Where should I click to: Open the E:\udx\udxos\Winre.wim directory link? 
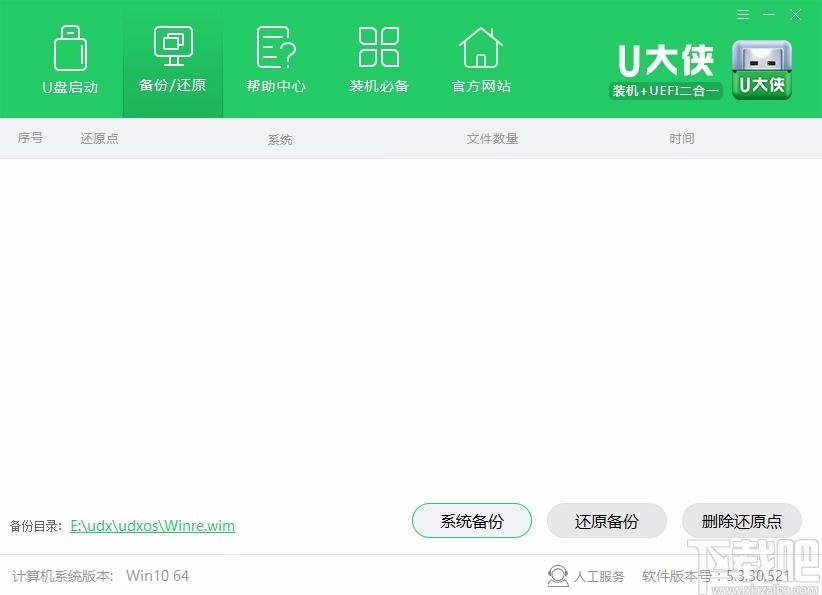[x=152, y=526]
